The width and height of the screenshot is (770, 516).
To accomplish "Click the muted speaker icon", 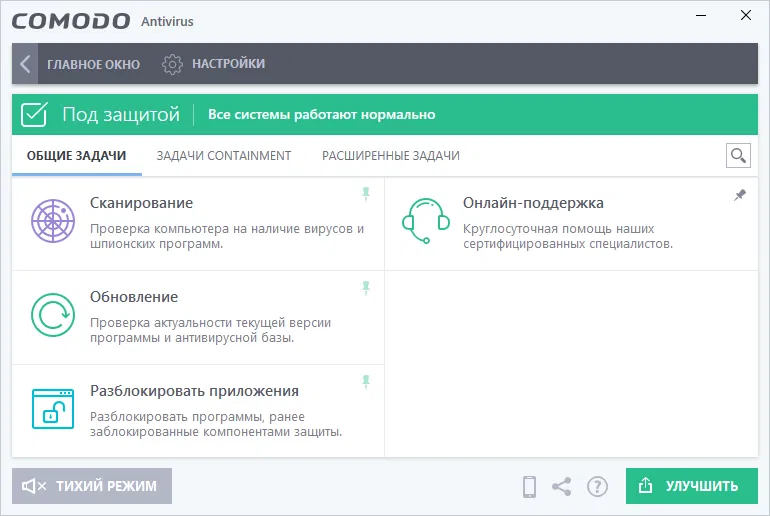I will [34, 486].
